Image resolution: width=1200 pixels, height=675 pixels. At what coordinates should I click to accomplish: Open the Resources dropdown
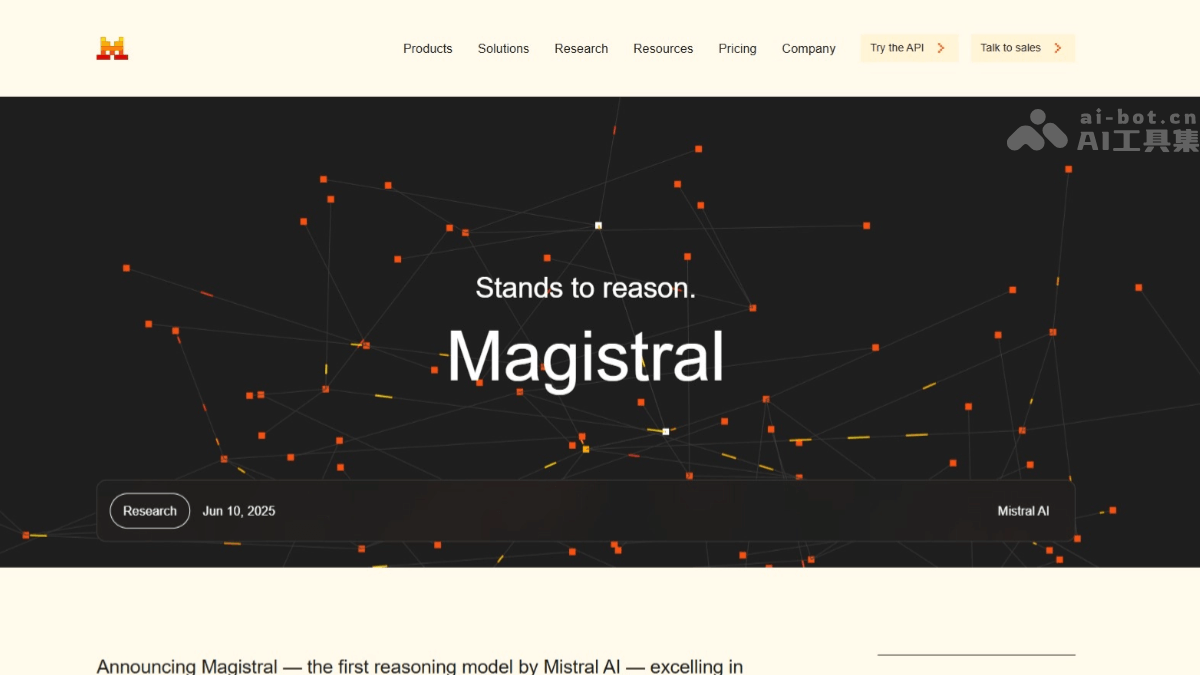tap(663, 48)
